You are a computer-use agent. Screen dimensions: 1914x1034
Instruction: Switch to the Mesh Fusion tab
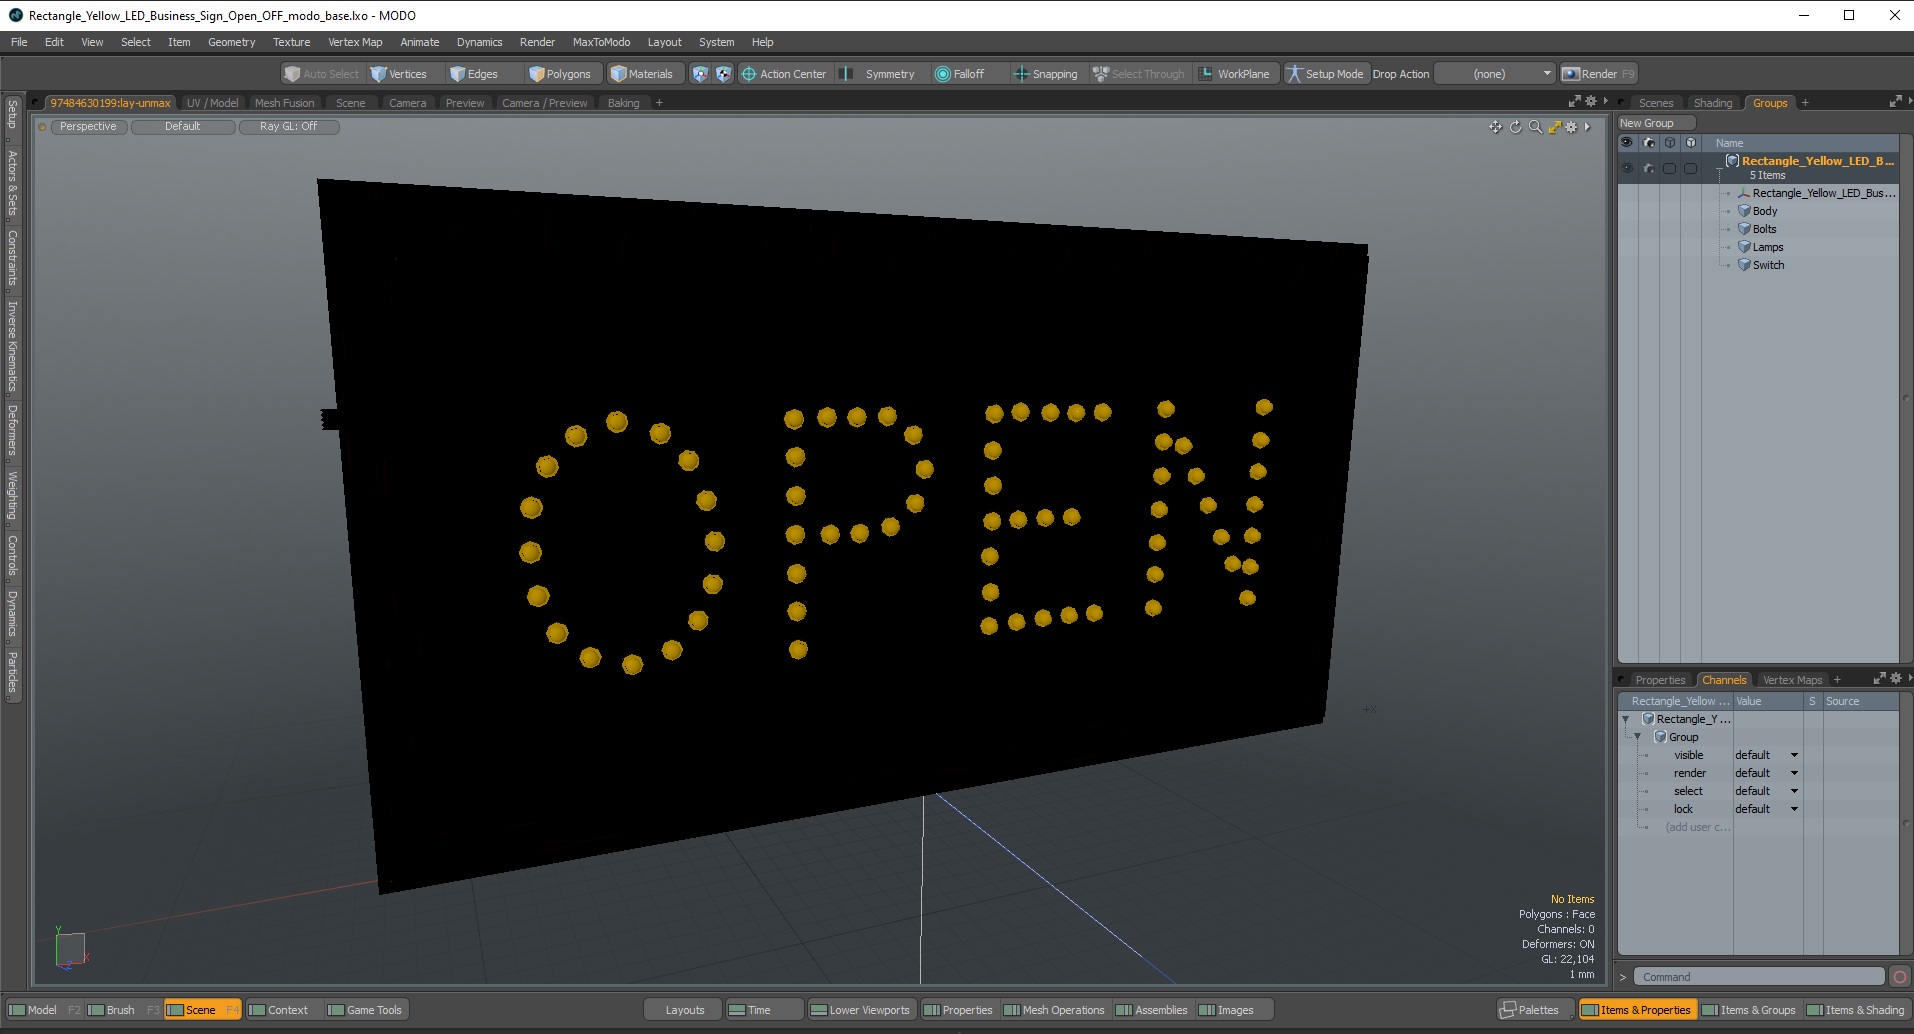(284, 103)
